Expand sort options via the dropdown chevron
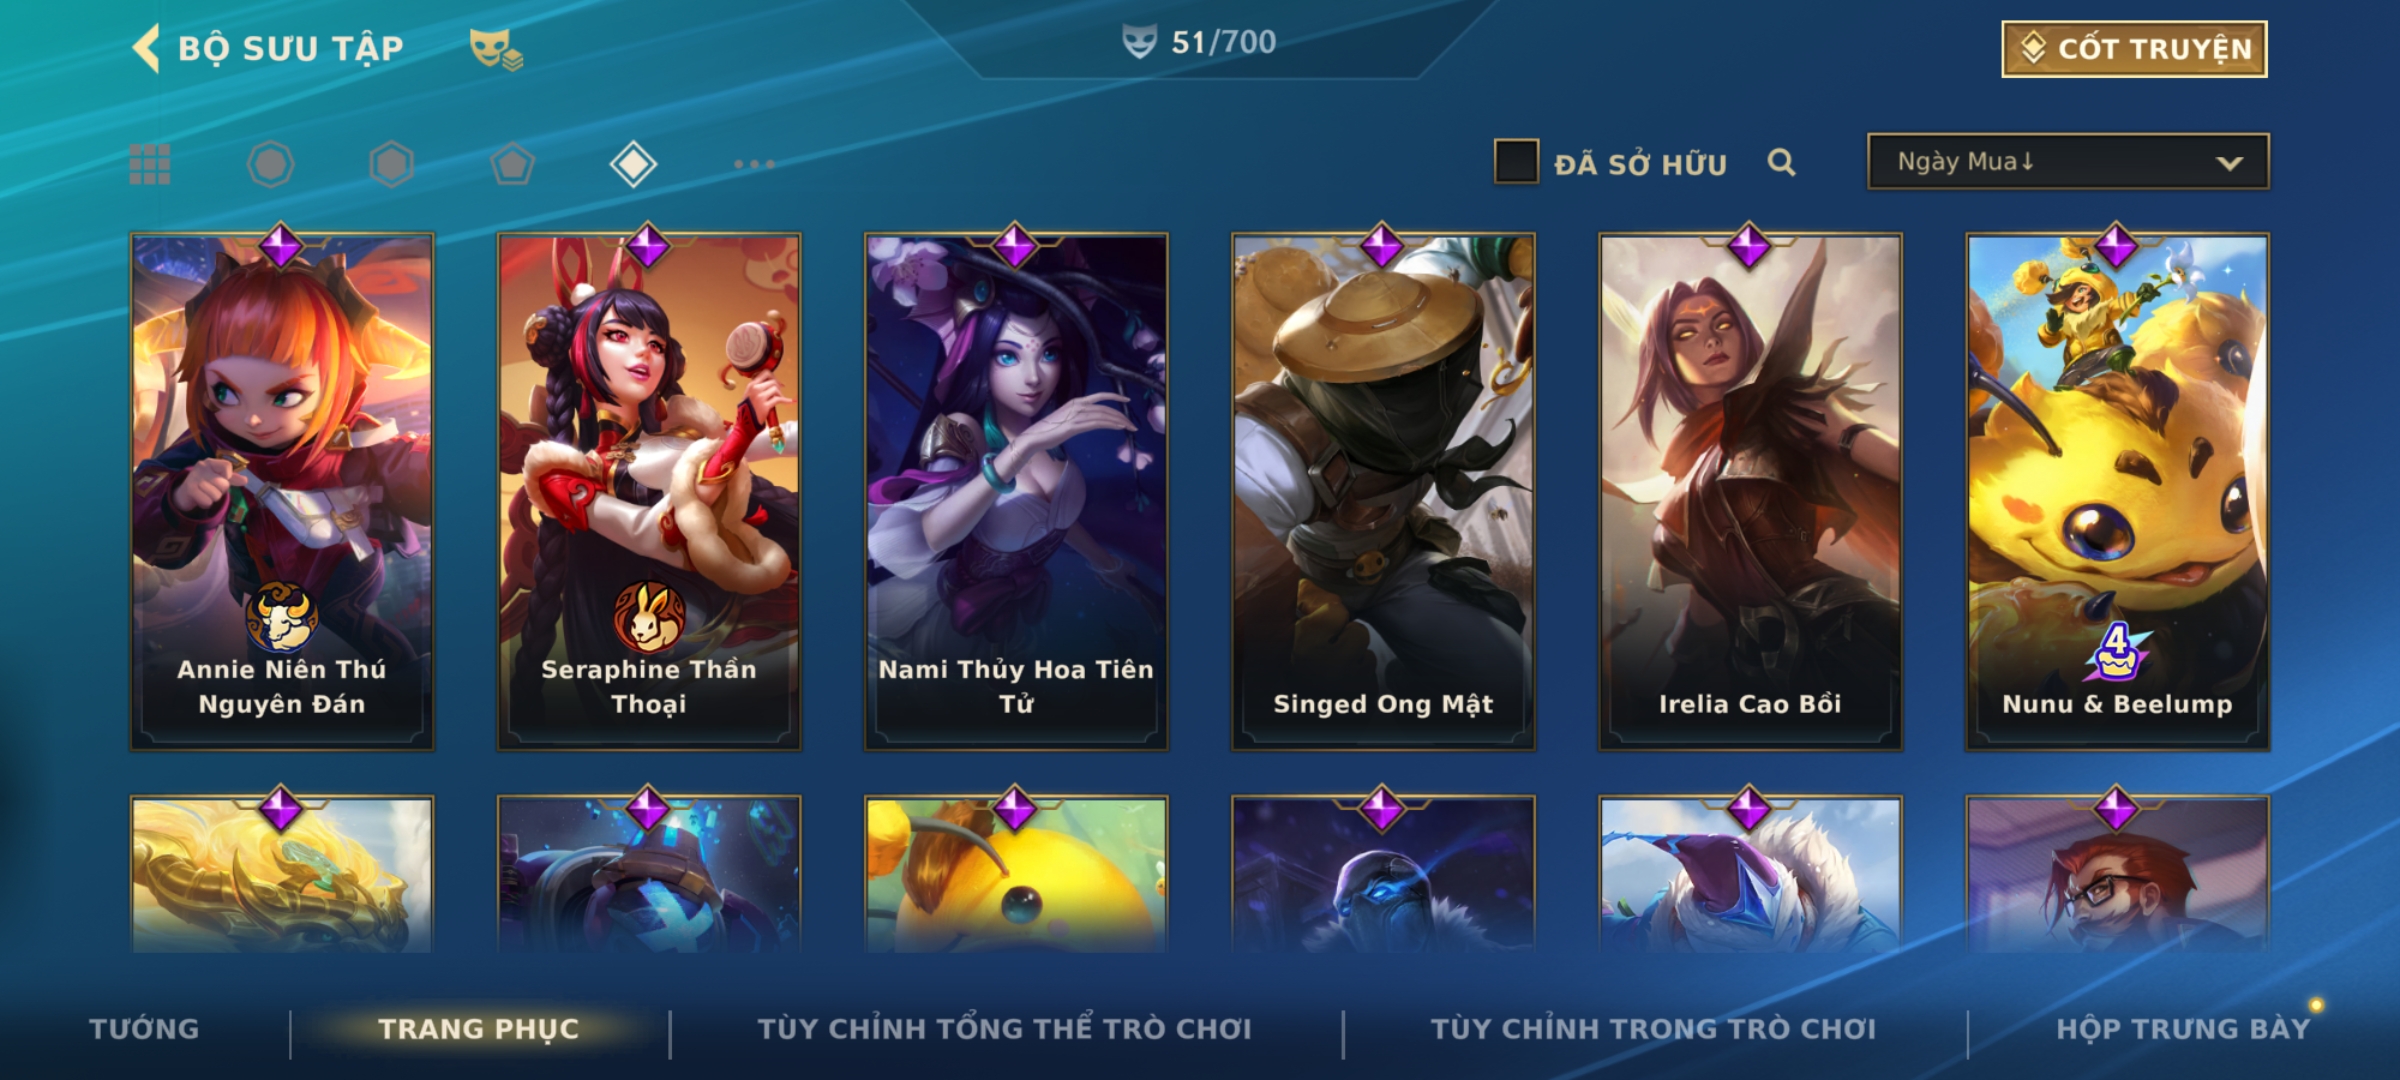This screenshot has height=1080, width=2400. point(2229,163)
